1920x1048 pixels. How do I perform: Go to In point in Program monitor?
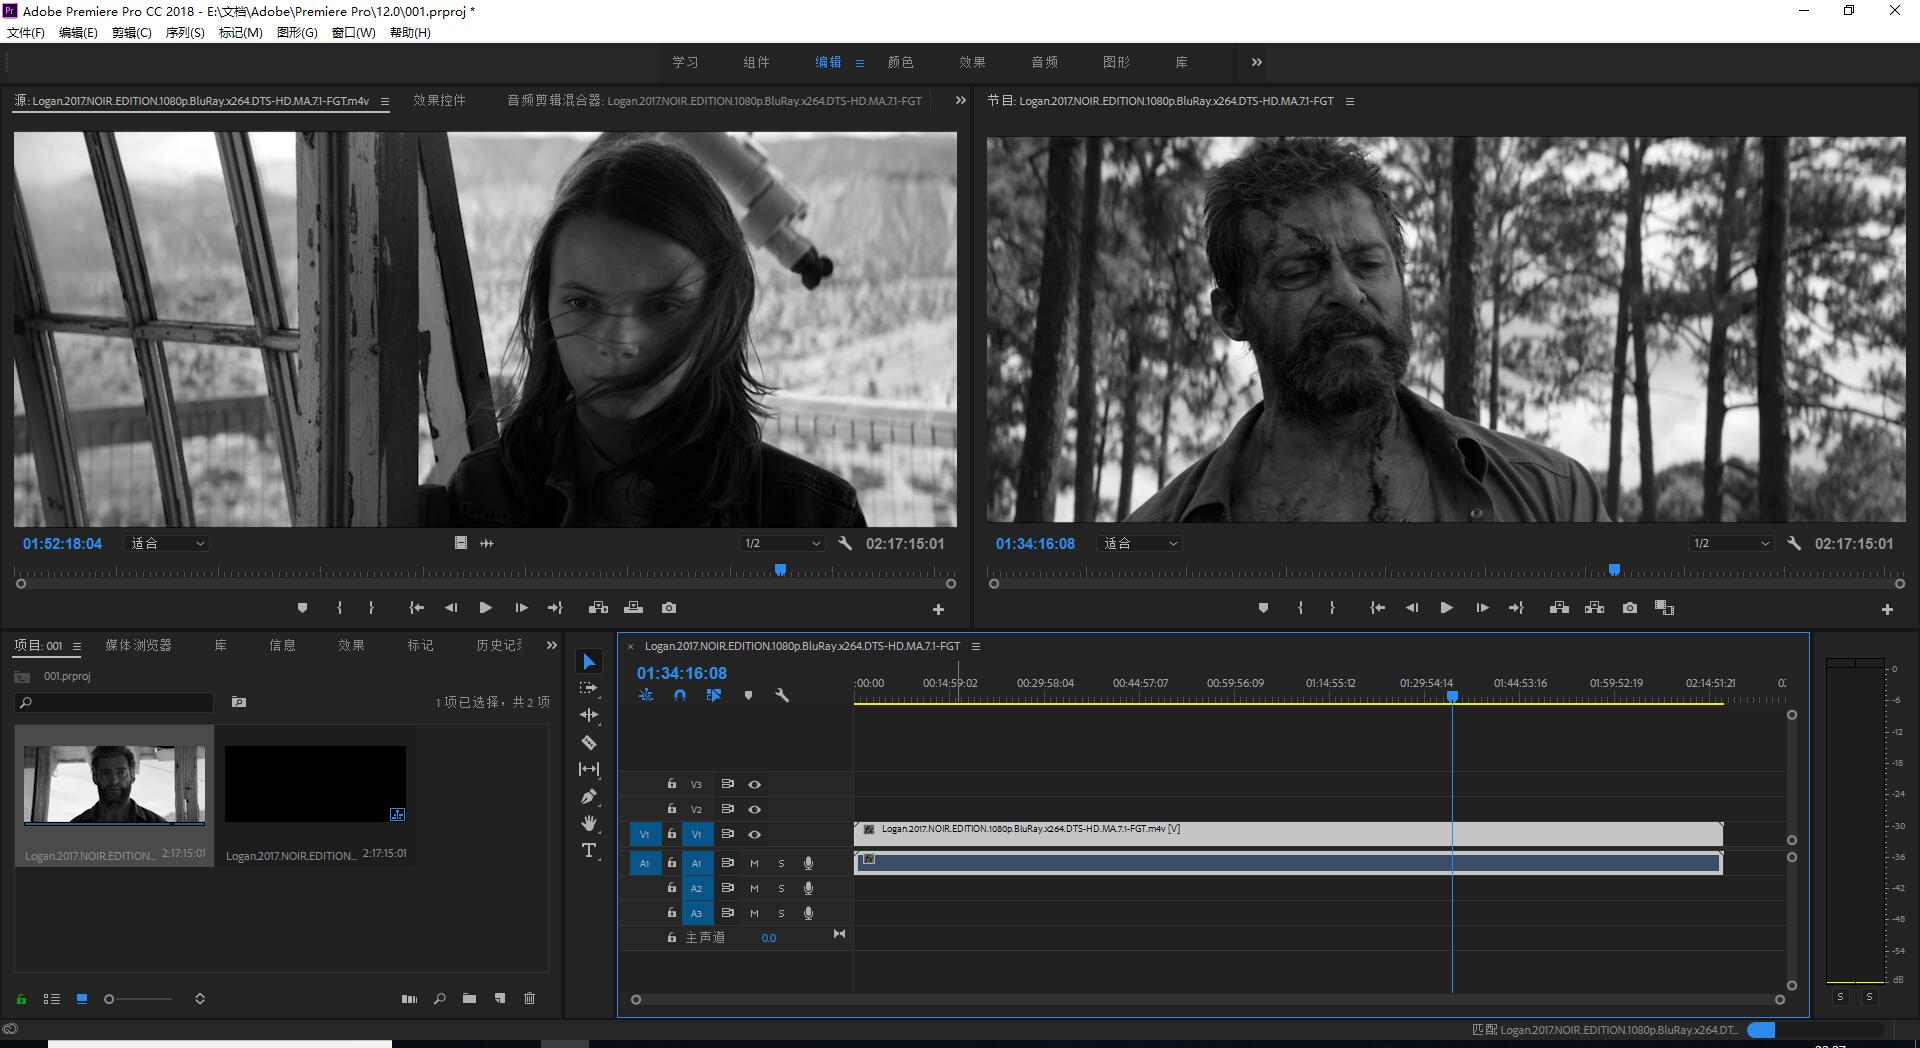1377,608
